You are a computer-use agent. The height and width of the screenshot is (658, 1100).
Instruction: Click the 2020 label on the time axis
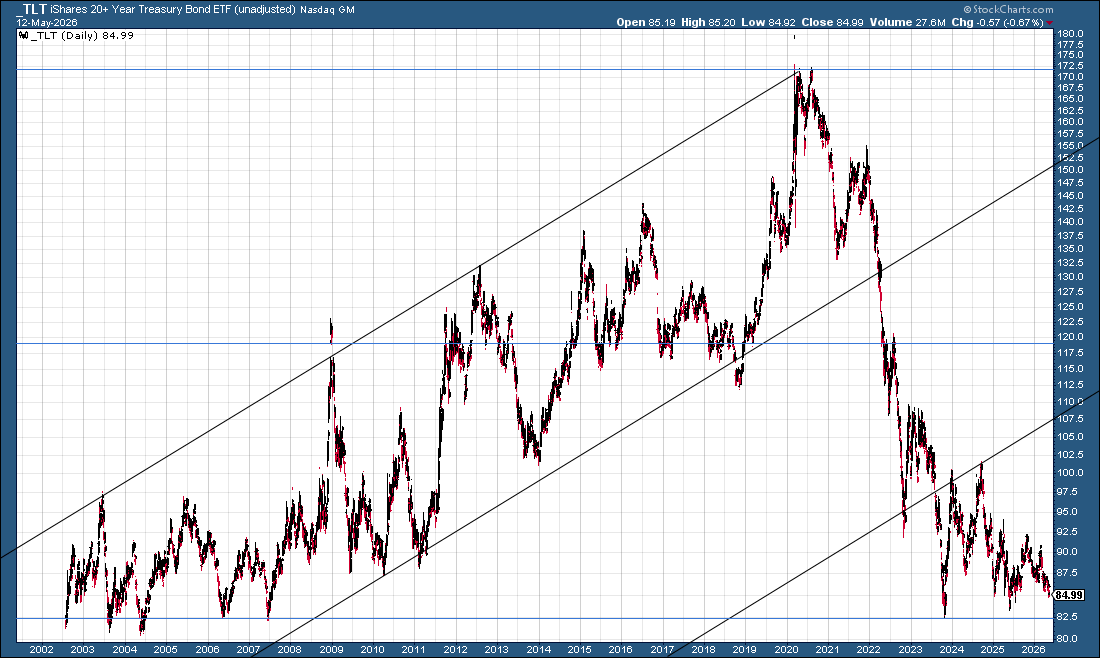(x=786, y=649)
